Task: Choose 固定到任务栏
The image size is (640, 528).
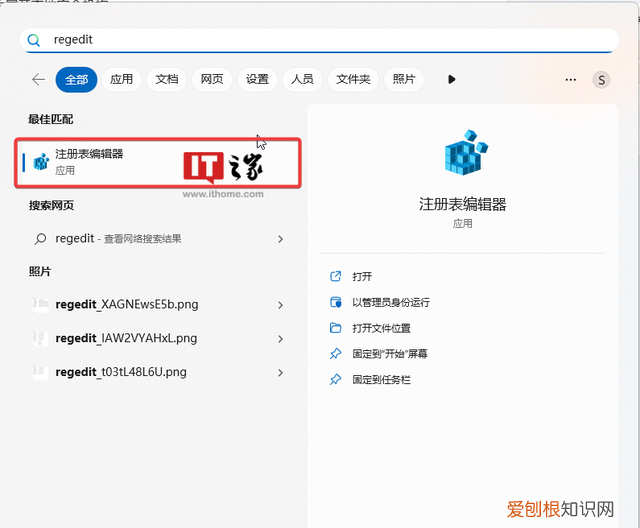Action: tap(381, 380)
